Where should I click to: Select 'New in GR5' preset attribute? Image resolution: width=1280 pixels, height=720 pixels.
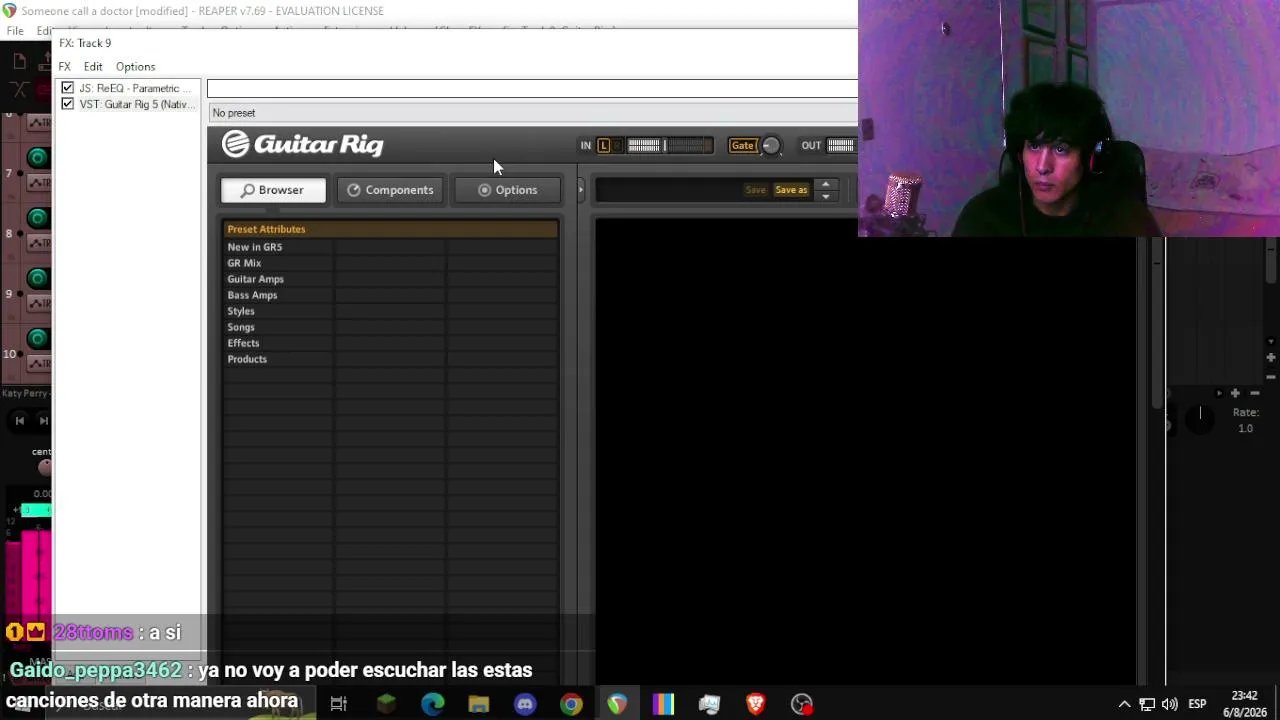(x=254, y=247)
